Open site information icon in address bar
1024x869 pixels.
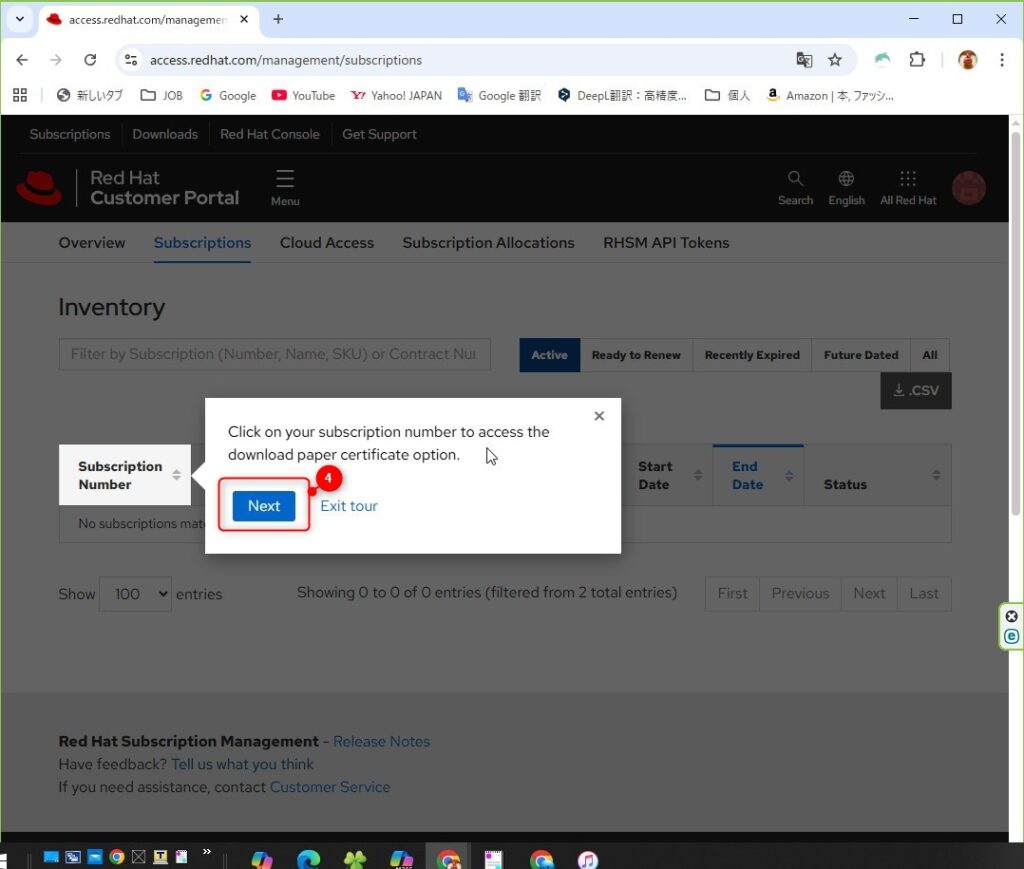tap(131, 60)
